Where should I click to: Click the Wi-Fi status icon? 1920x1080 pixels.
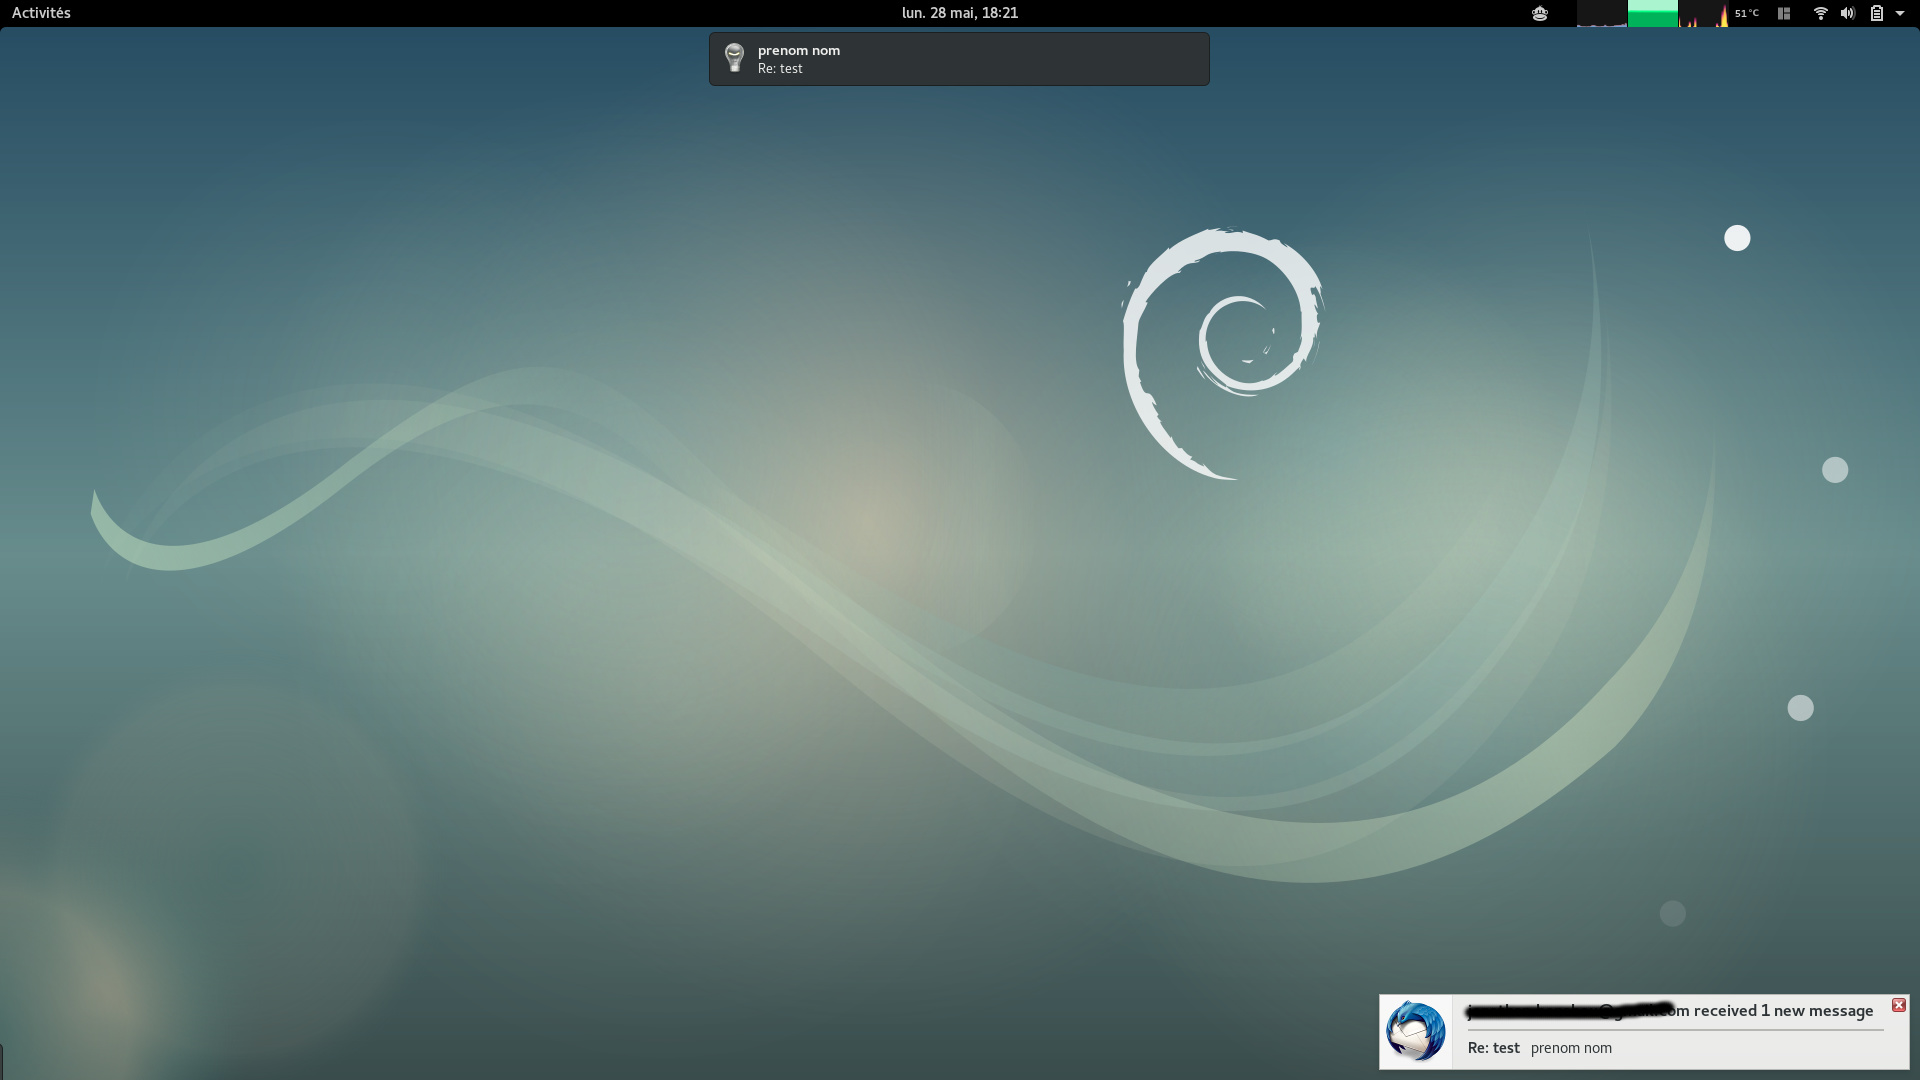pos(1821,13)
